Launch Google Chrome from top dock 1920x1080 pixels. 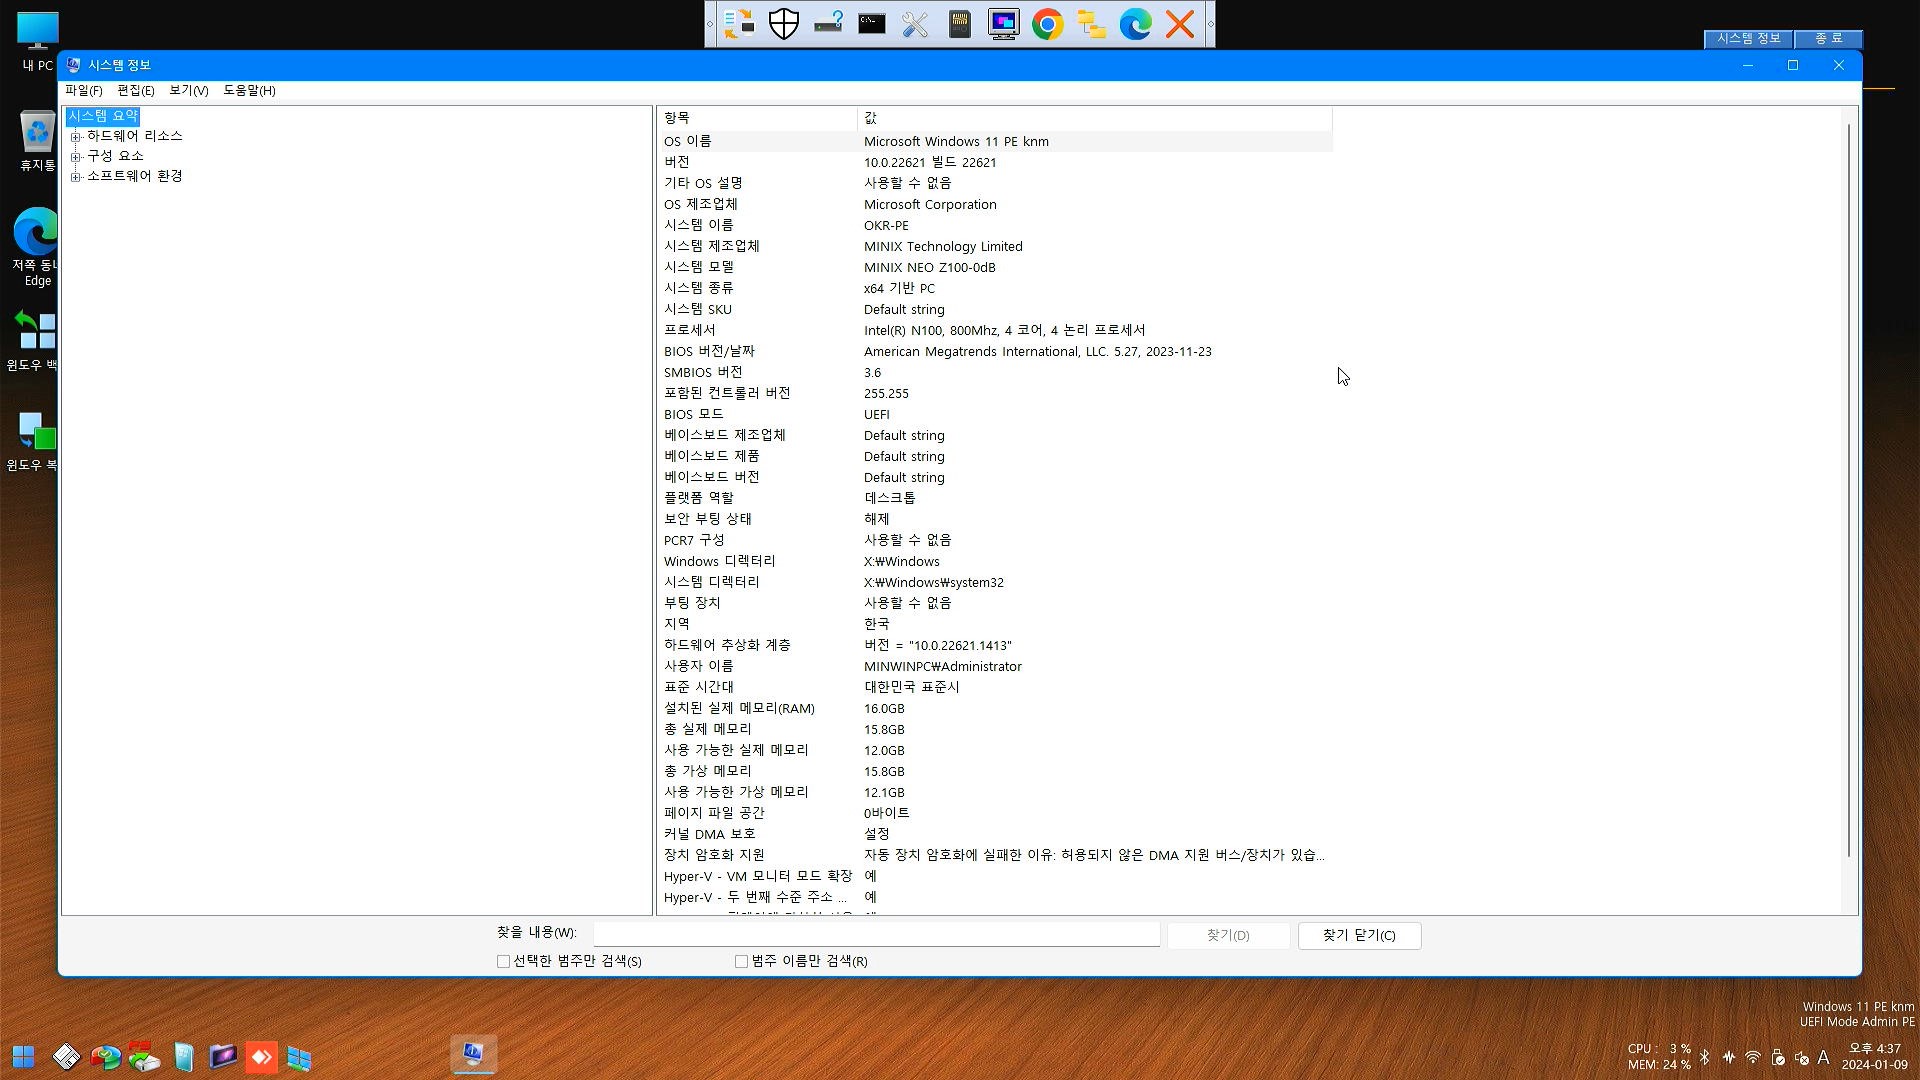(1048, 24)
